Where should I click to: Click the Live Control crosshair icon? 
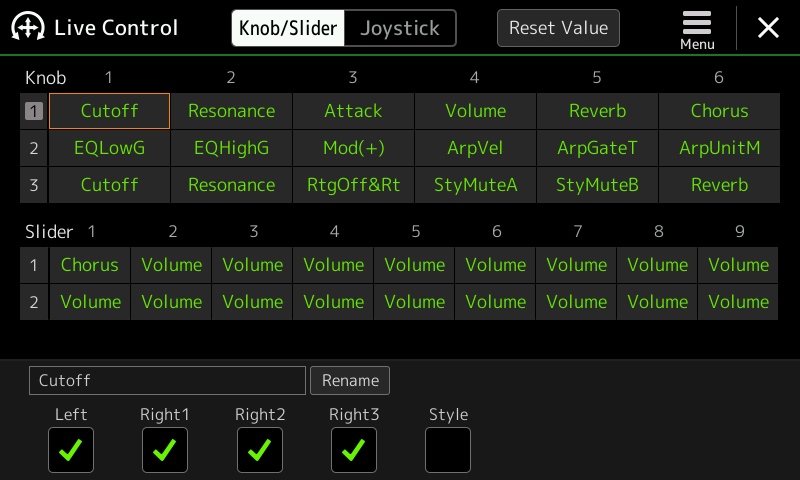(28, 27)
